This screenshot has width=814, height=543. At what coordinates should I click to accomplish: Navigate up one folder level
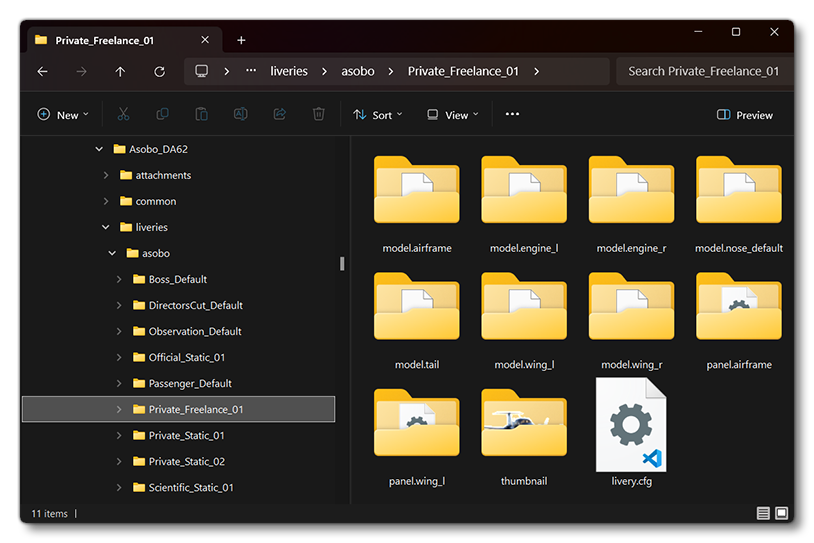click(120, 71)
